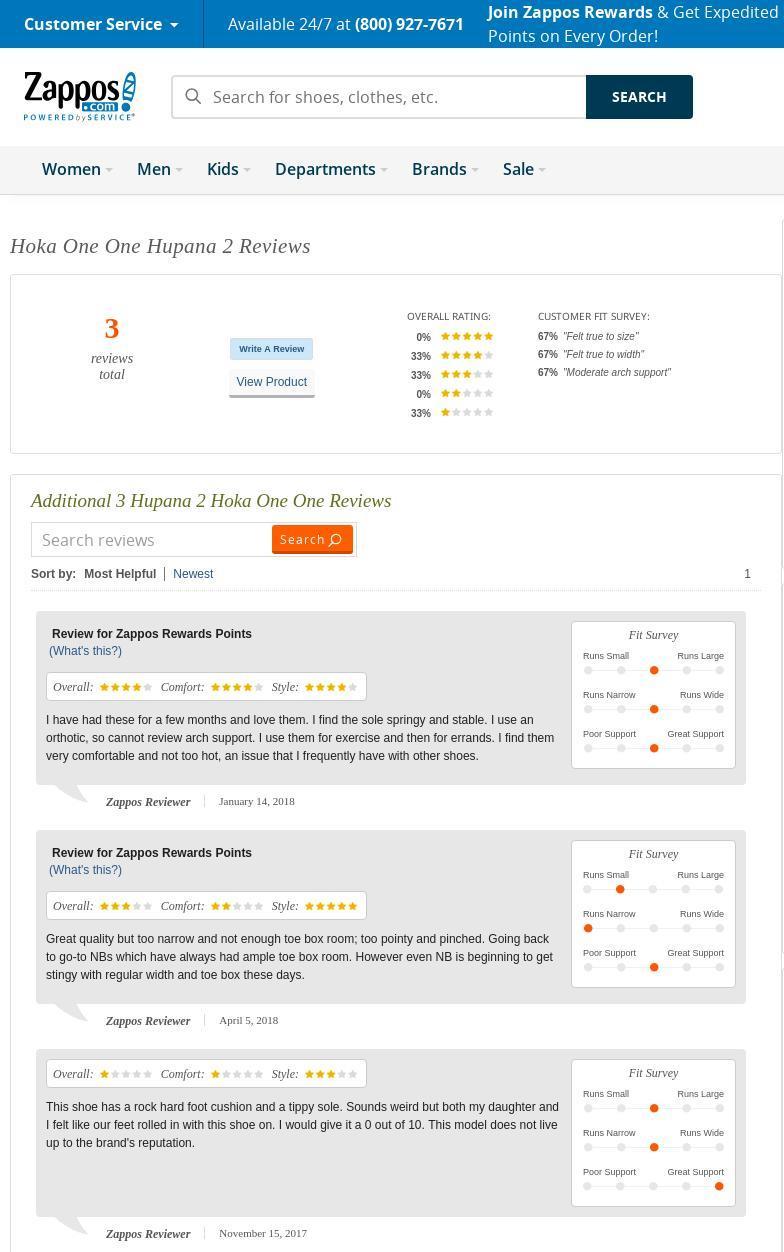The image size is (784, 1252).
Task: Click the three-star overall rating row
Action: [452, 375]
